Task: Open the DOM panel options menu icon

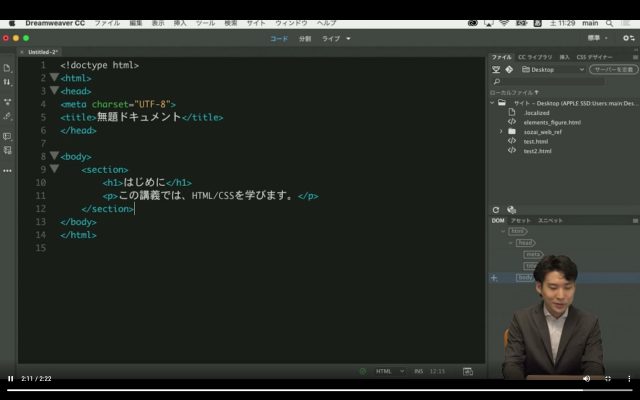Action: pyautogui.click(x=635, y=220)
